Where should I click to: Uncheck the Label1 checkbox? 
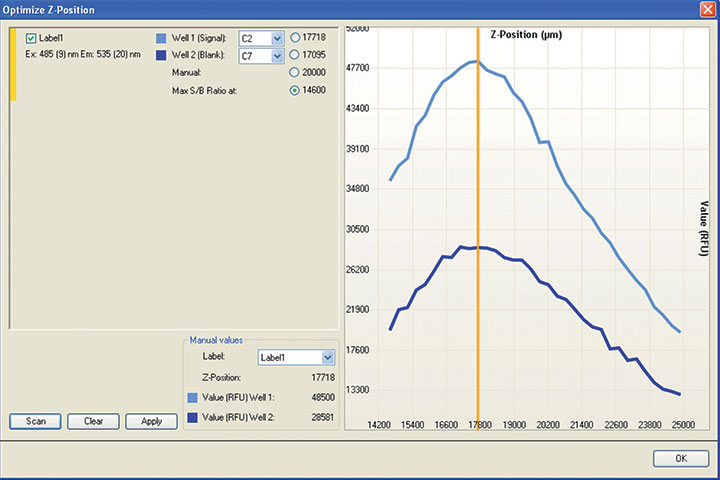(x=30, y=39)
